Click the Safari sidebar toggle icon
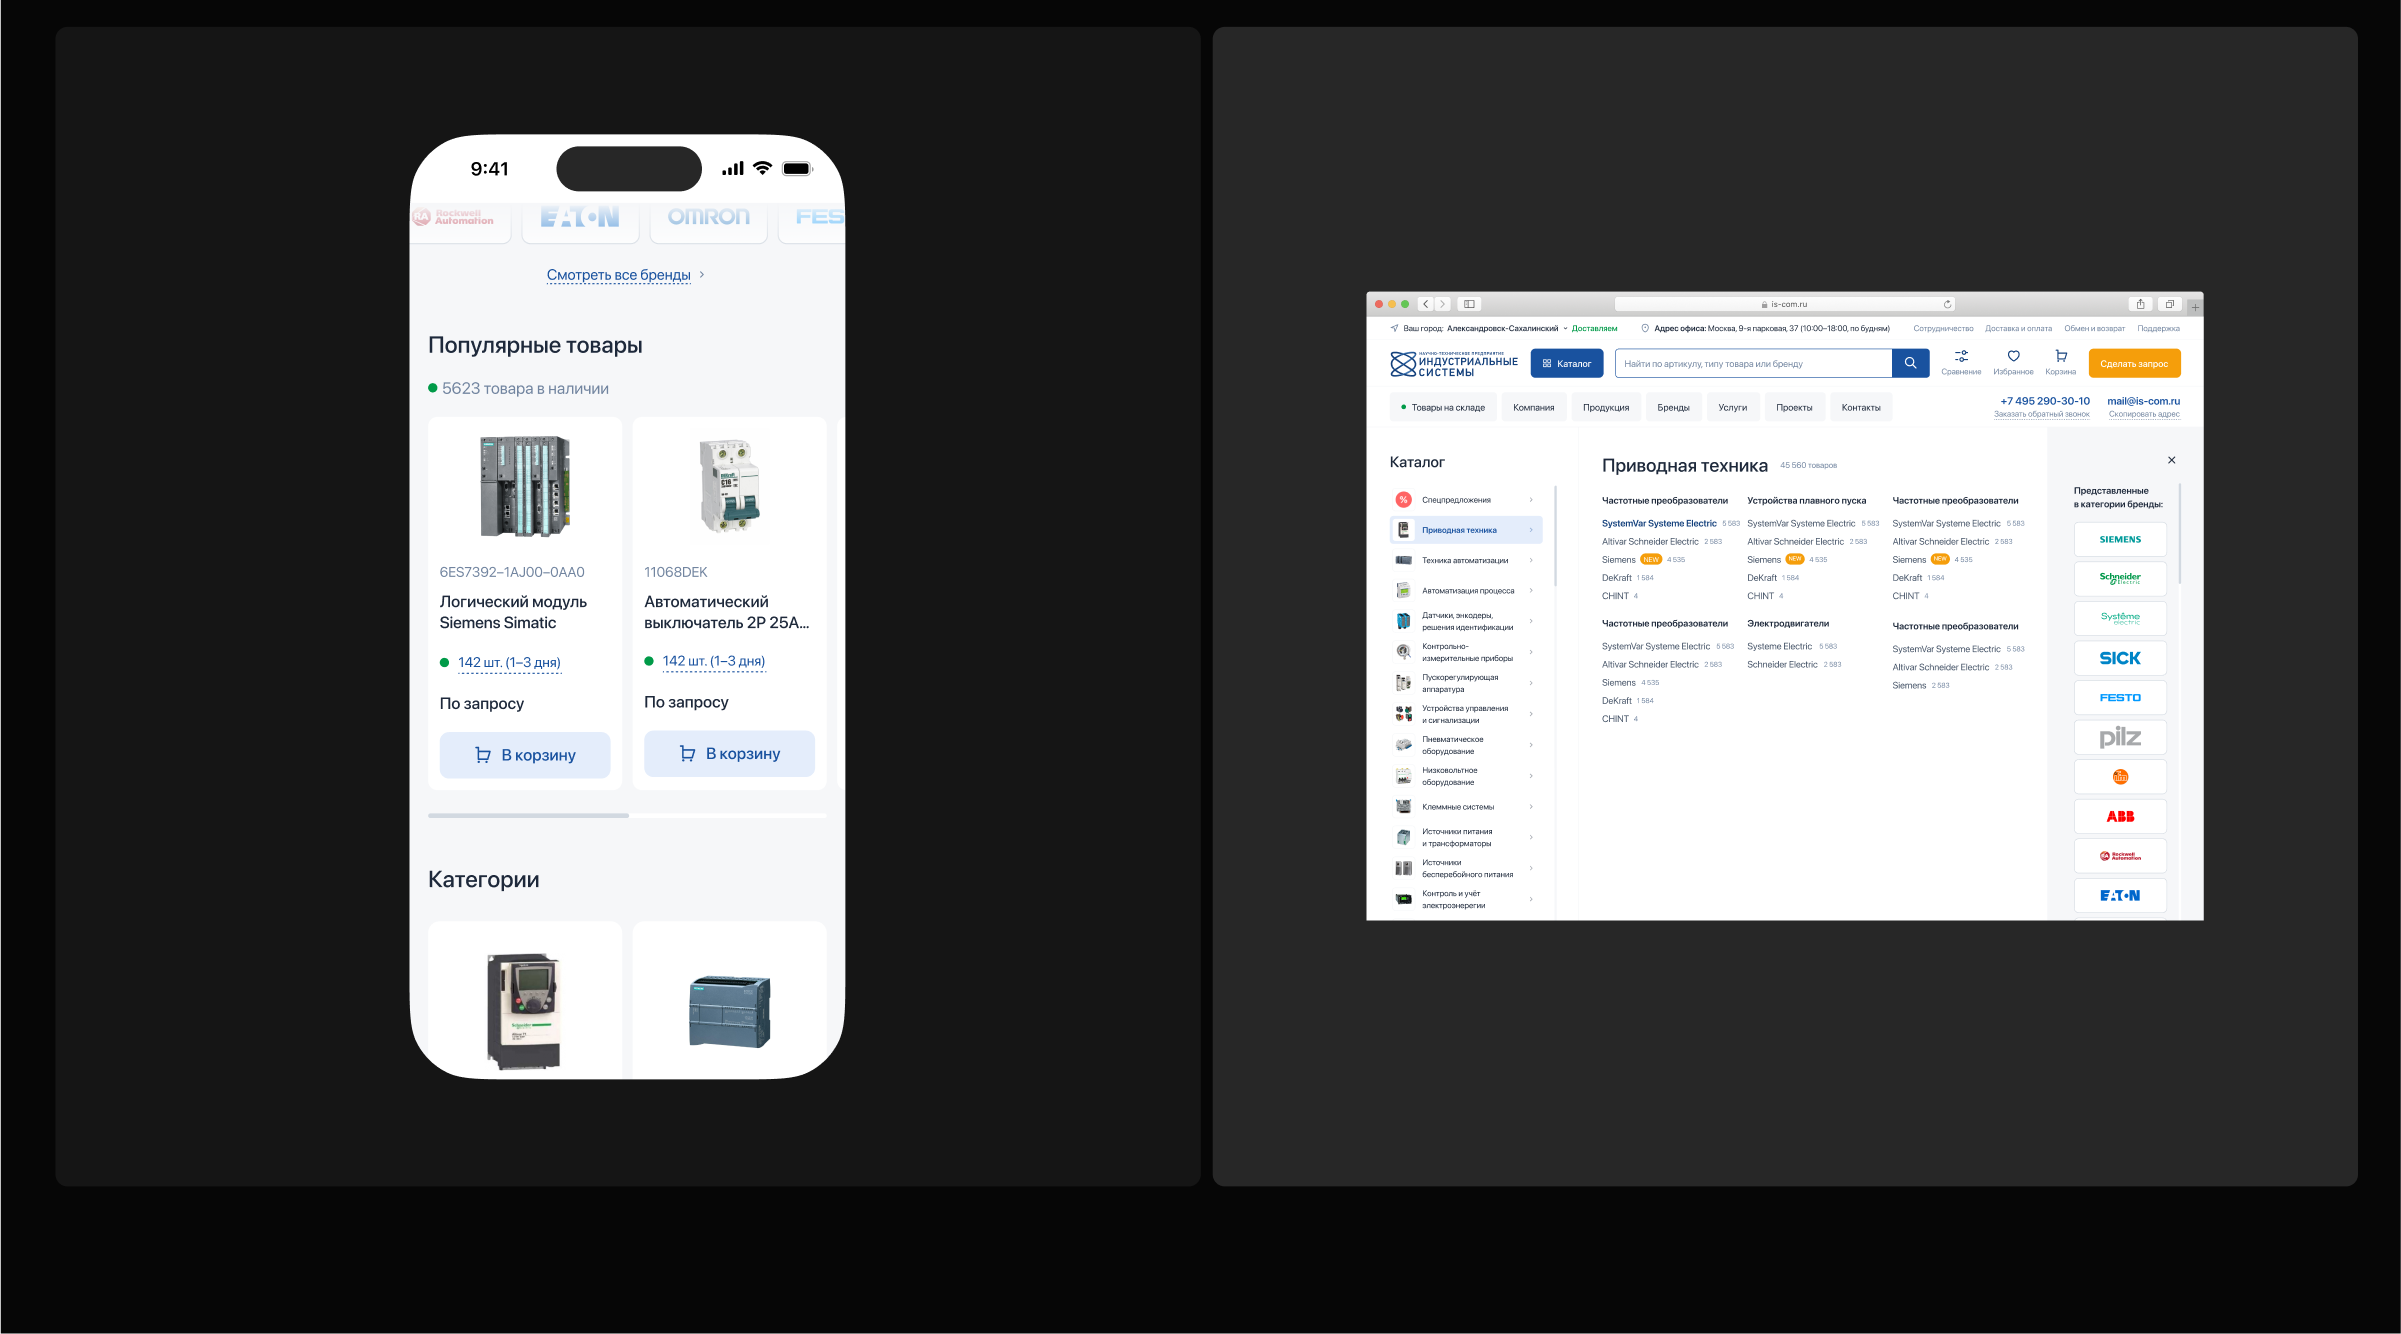 [x=1469, y=304]
